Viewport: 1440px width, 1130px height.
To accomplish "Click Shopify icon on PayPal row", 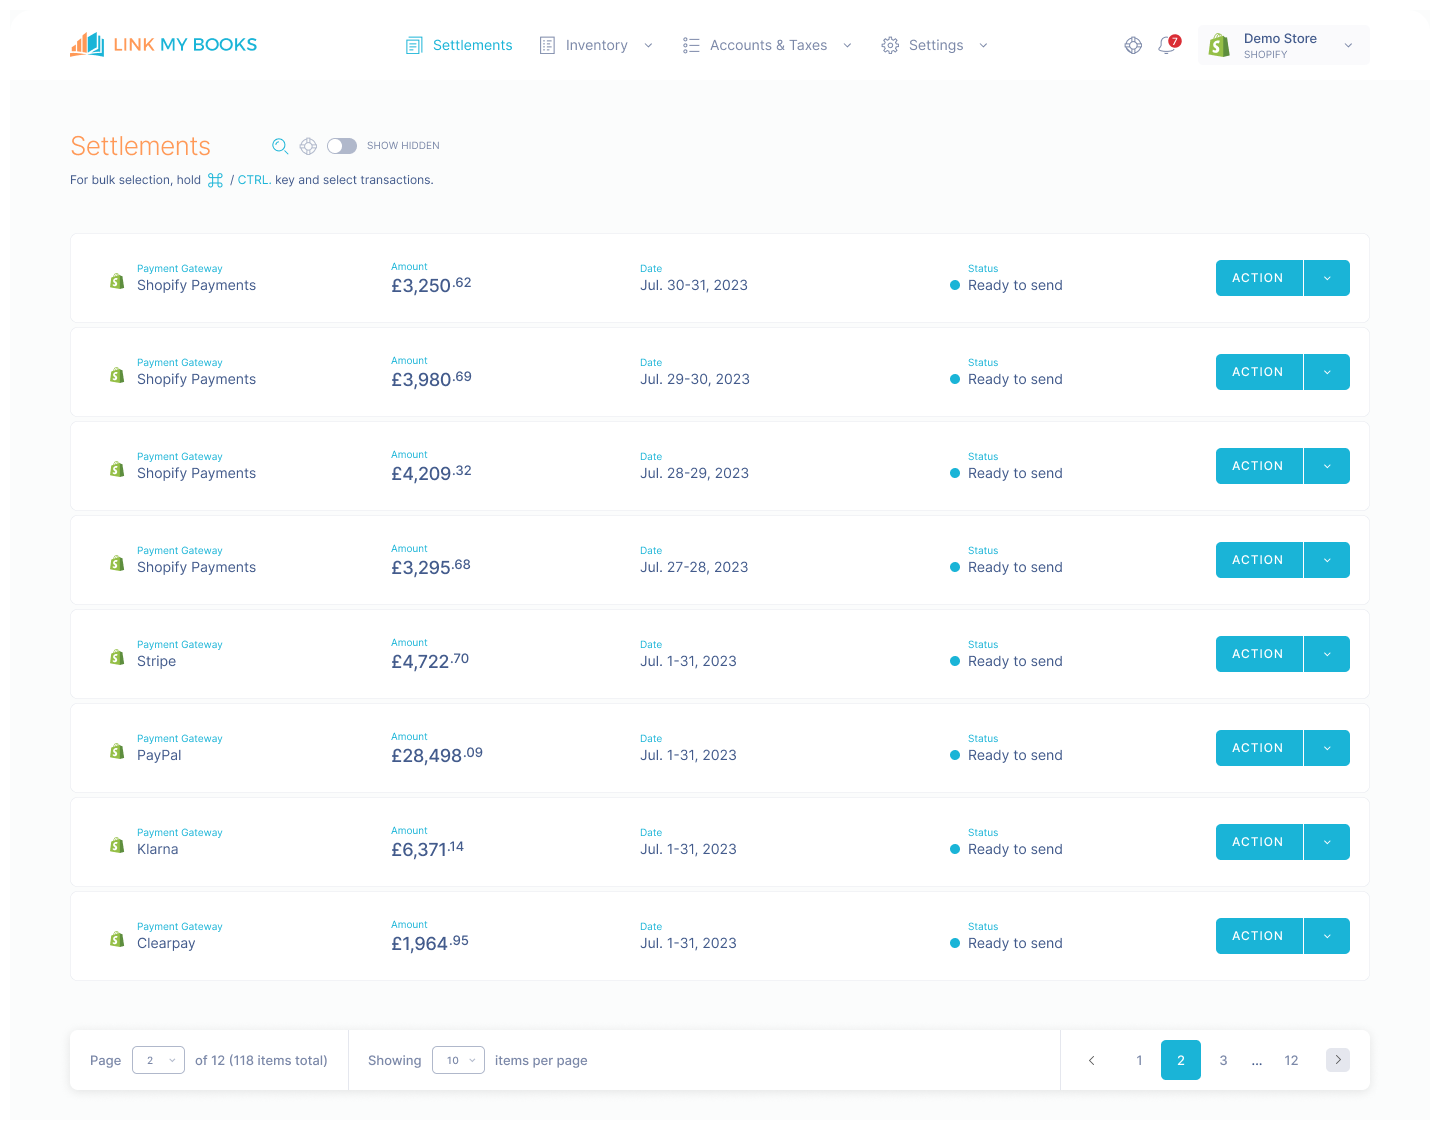I will tap(117, 751).
